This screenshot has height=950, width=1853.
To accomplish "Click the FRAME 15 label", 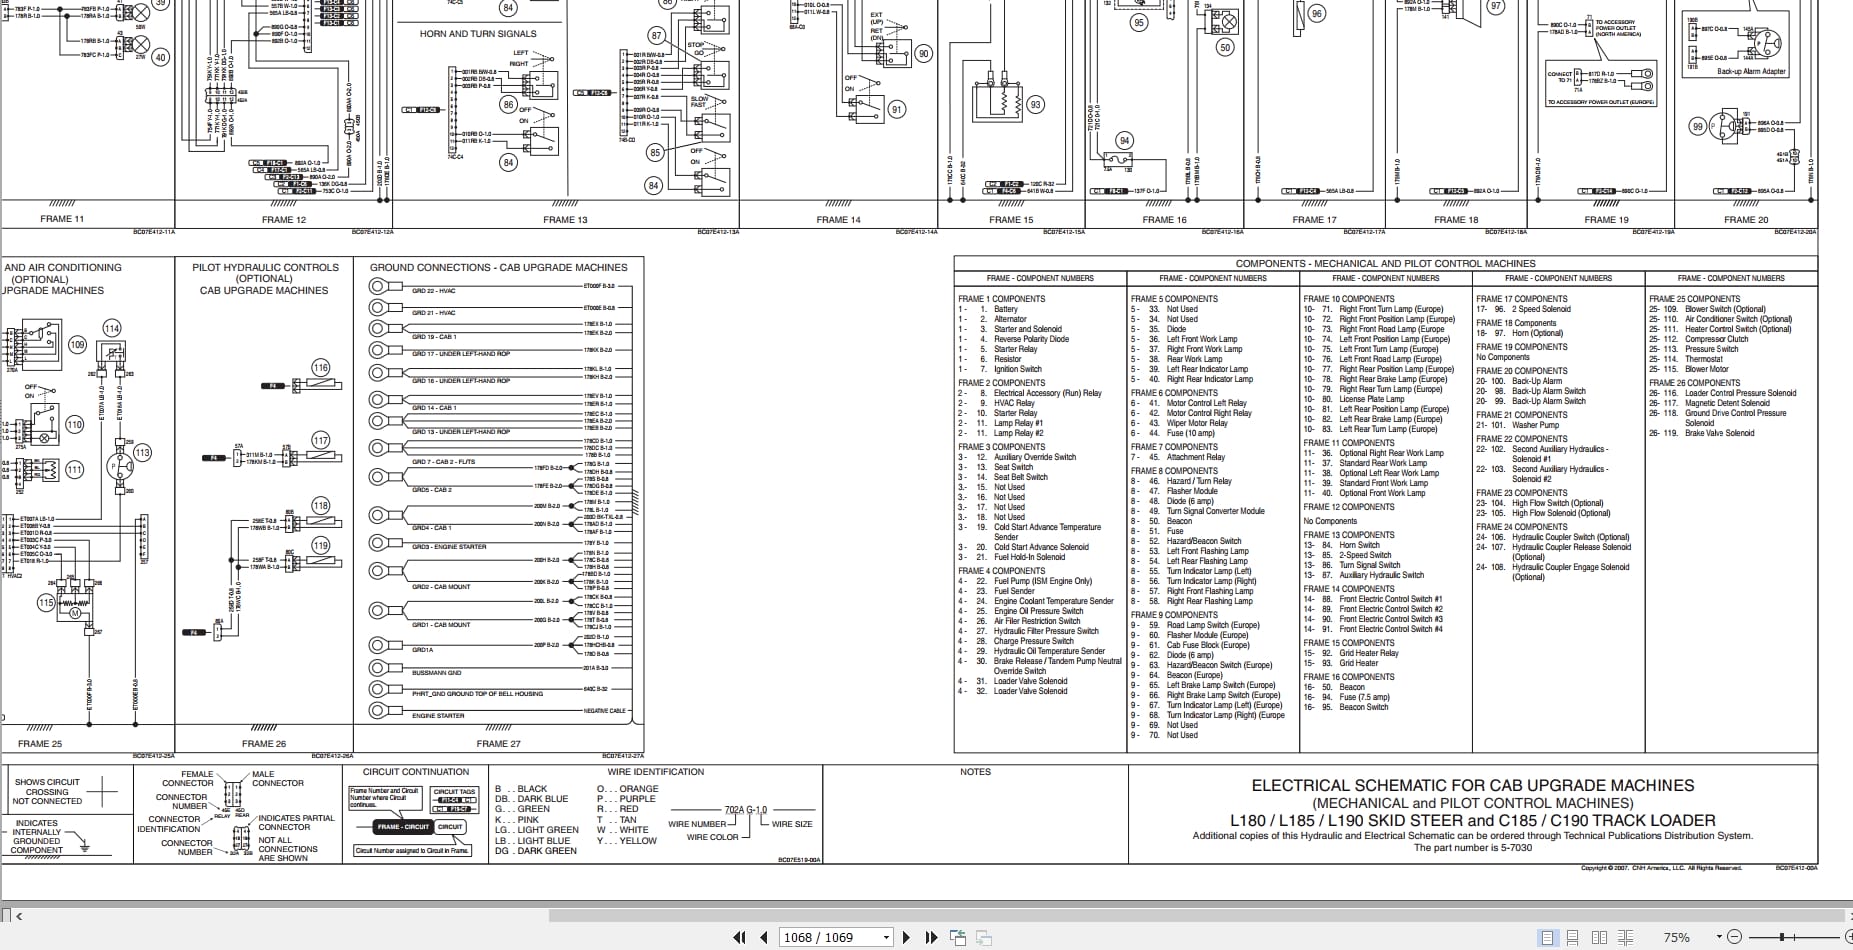I will pos(1011,219).
